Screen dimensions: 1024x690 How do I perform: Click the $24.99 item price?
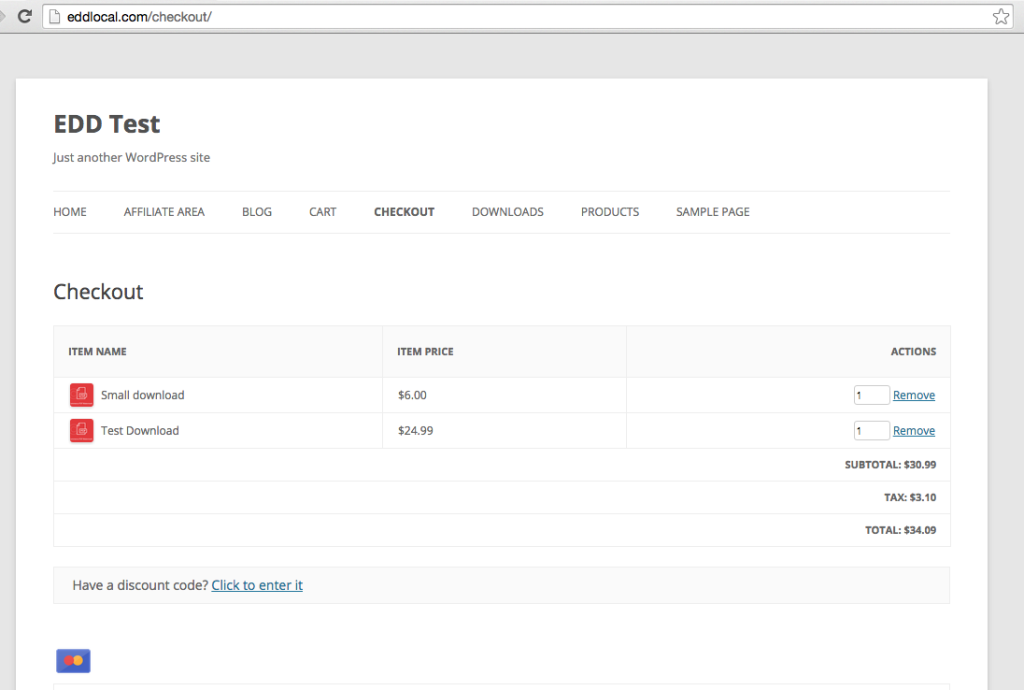point(415,431)
